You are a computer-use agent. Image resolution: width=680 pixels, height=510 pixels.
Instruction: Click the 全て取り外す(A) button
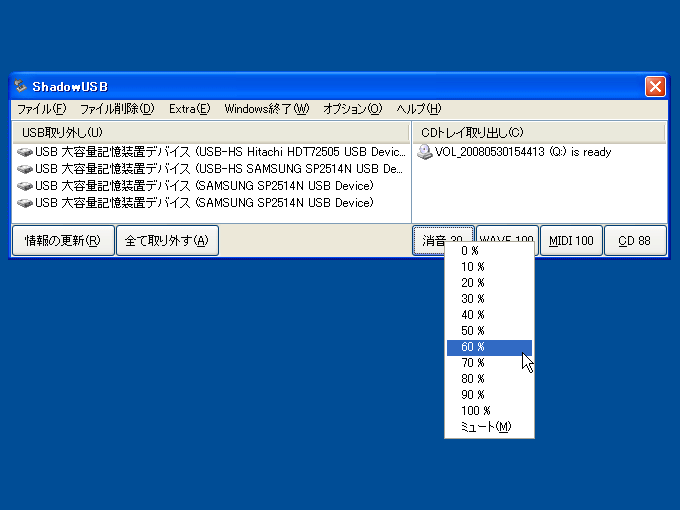click(167, 240)
